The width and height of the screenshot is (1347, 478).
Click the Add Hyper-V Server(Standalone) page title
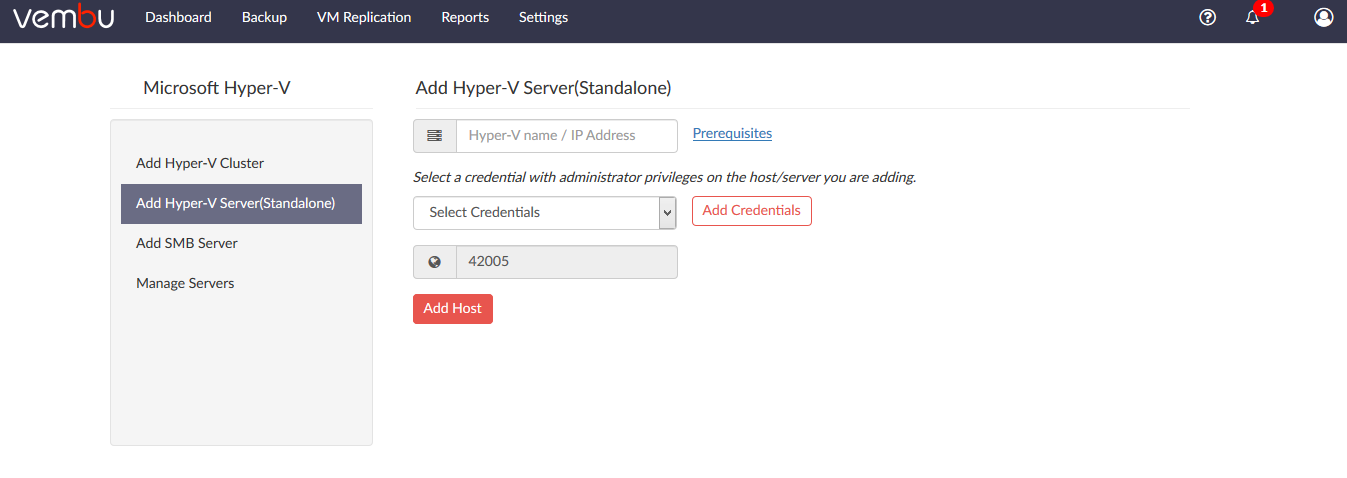click(x=543, y=88)
